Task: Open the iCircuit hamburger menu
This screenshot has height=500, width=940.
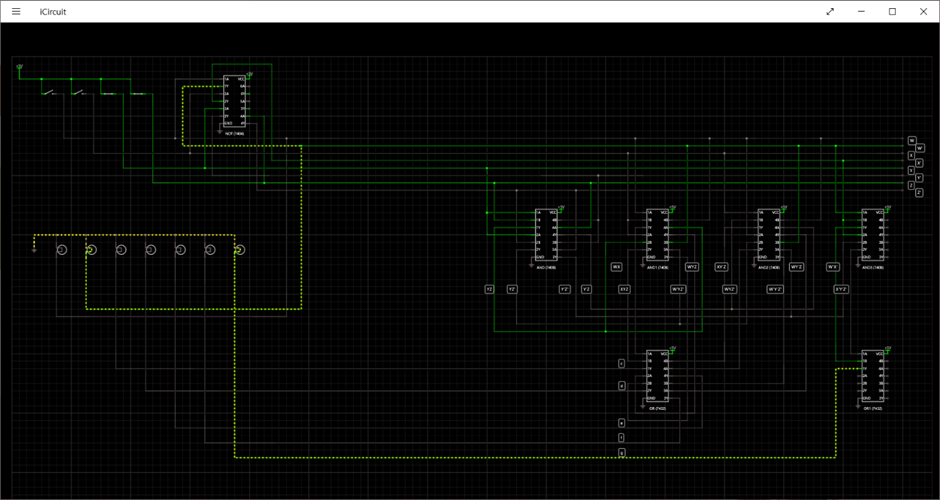Action: tap(16, 11)
